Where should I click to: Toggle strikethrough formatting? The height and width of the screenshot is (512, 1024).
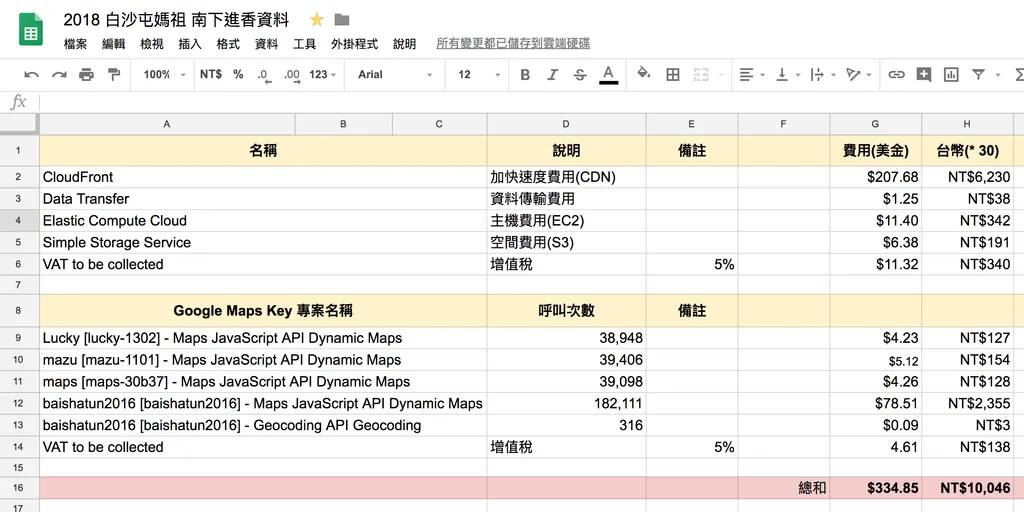580,74
